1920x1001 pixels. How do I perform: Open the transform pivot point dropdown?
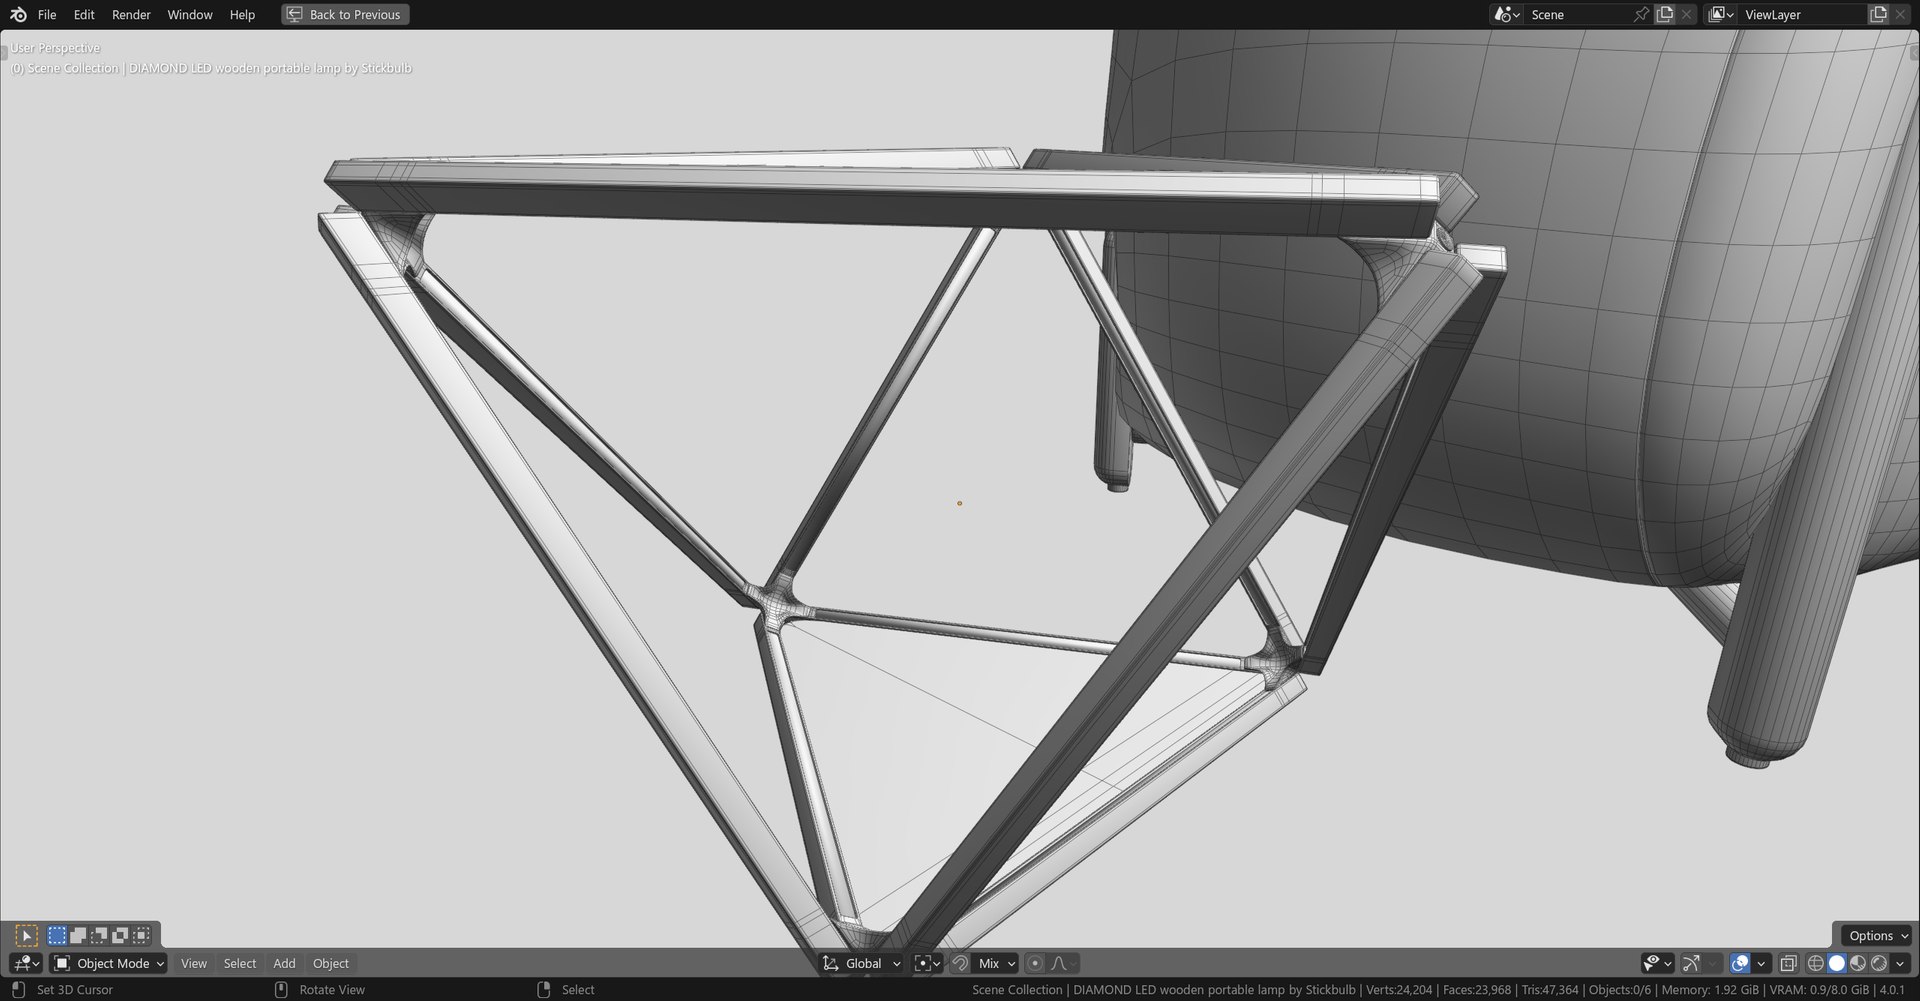coord(927,963)
